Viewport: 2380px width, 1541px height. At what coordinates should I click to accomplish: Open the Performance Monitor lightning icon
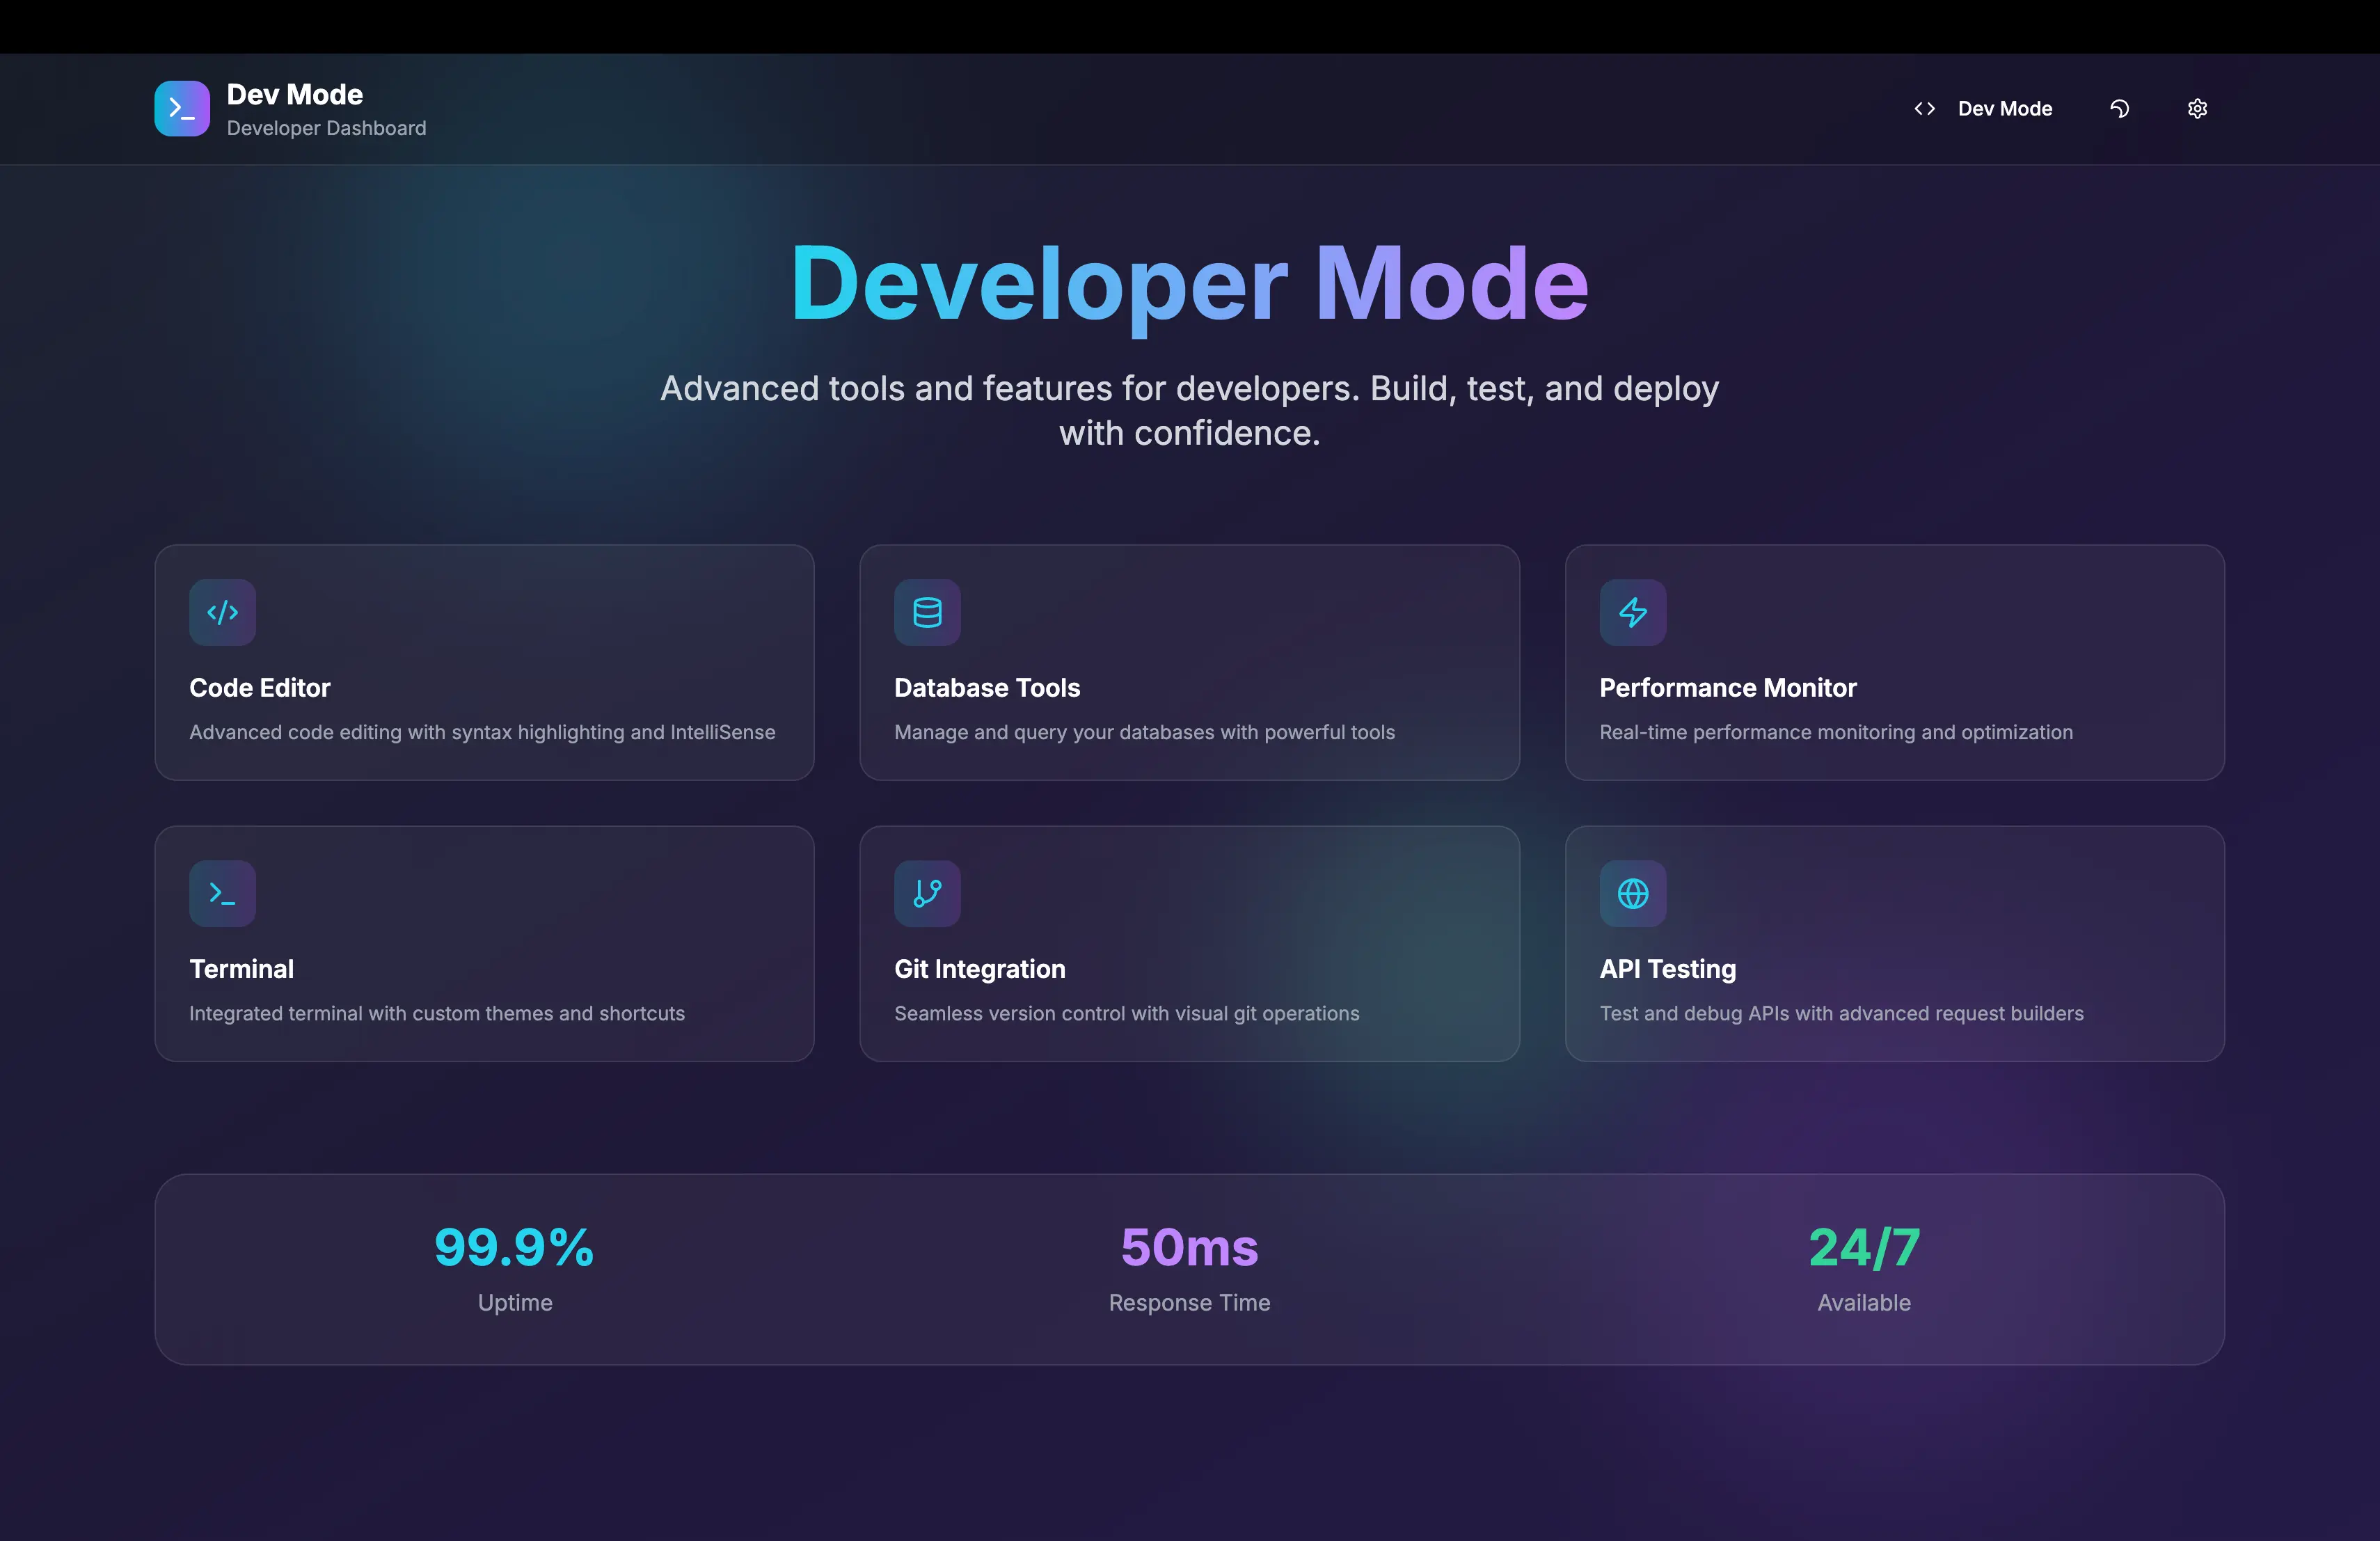[x=1632, y=612]
